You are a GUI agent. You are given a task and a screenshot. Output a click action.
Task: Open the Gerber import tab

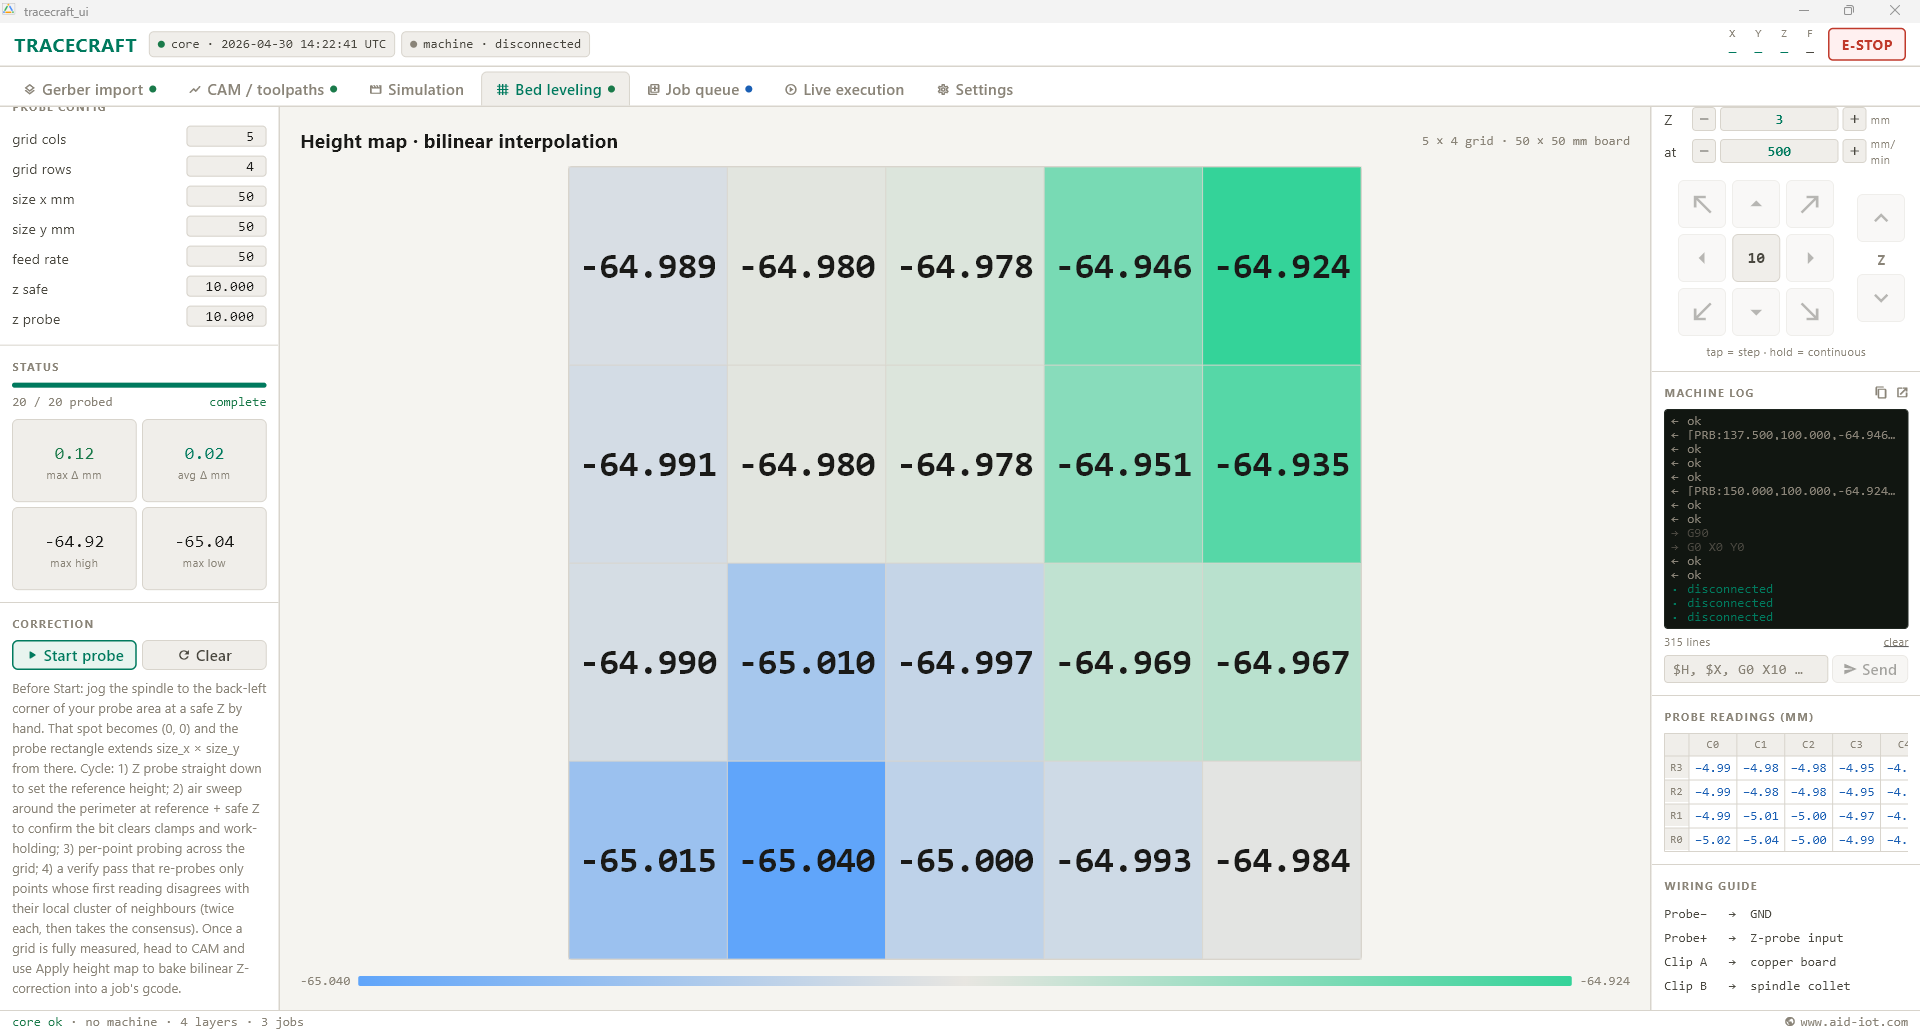pos(90,90)
